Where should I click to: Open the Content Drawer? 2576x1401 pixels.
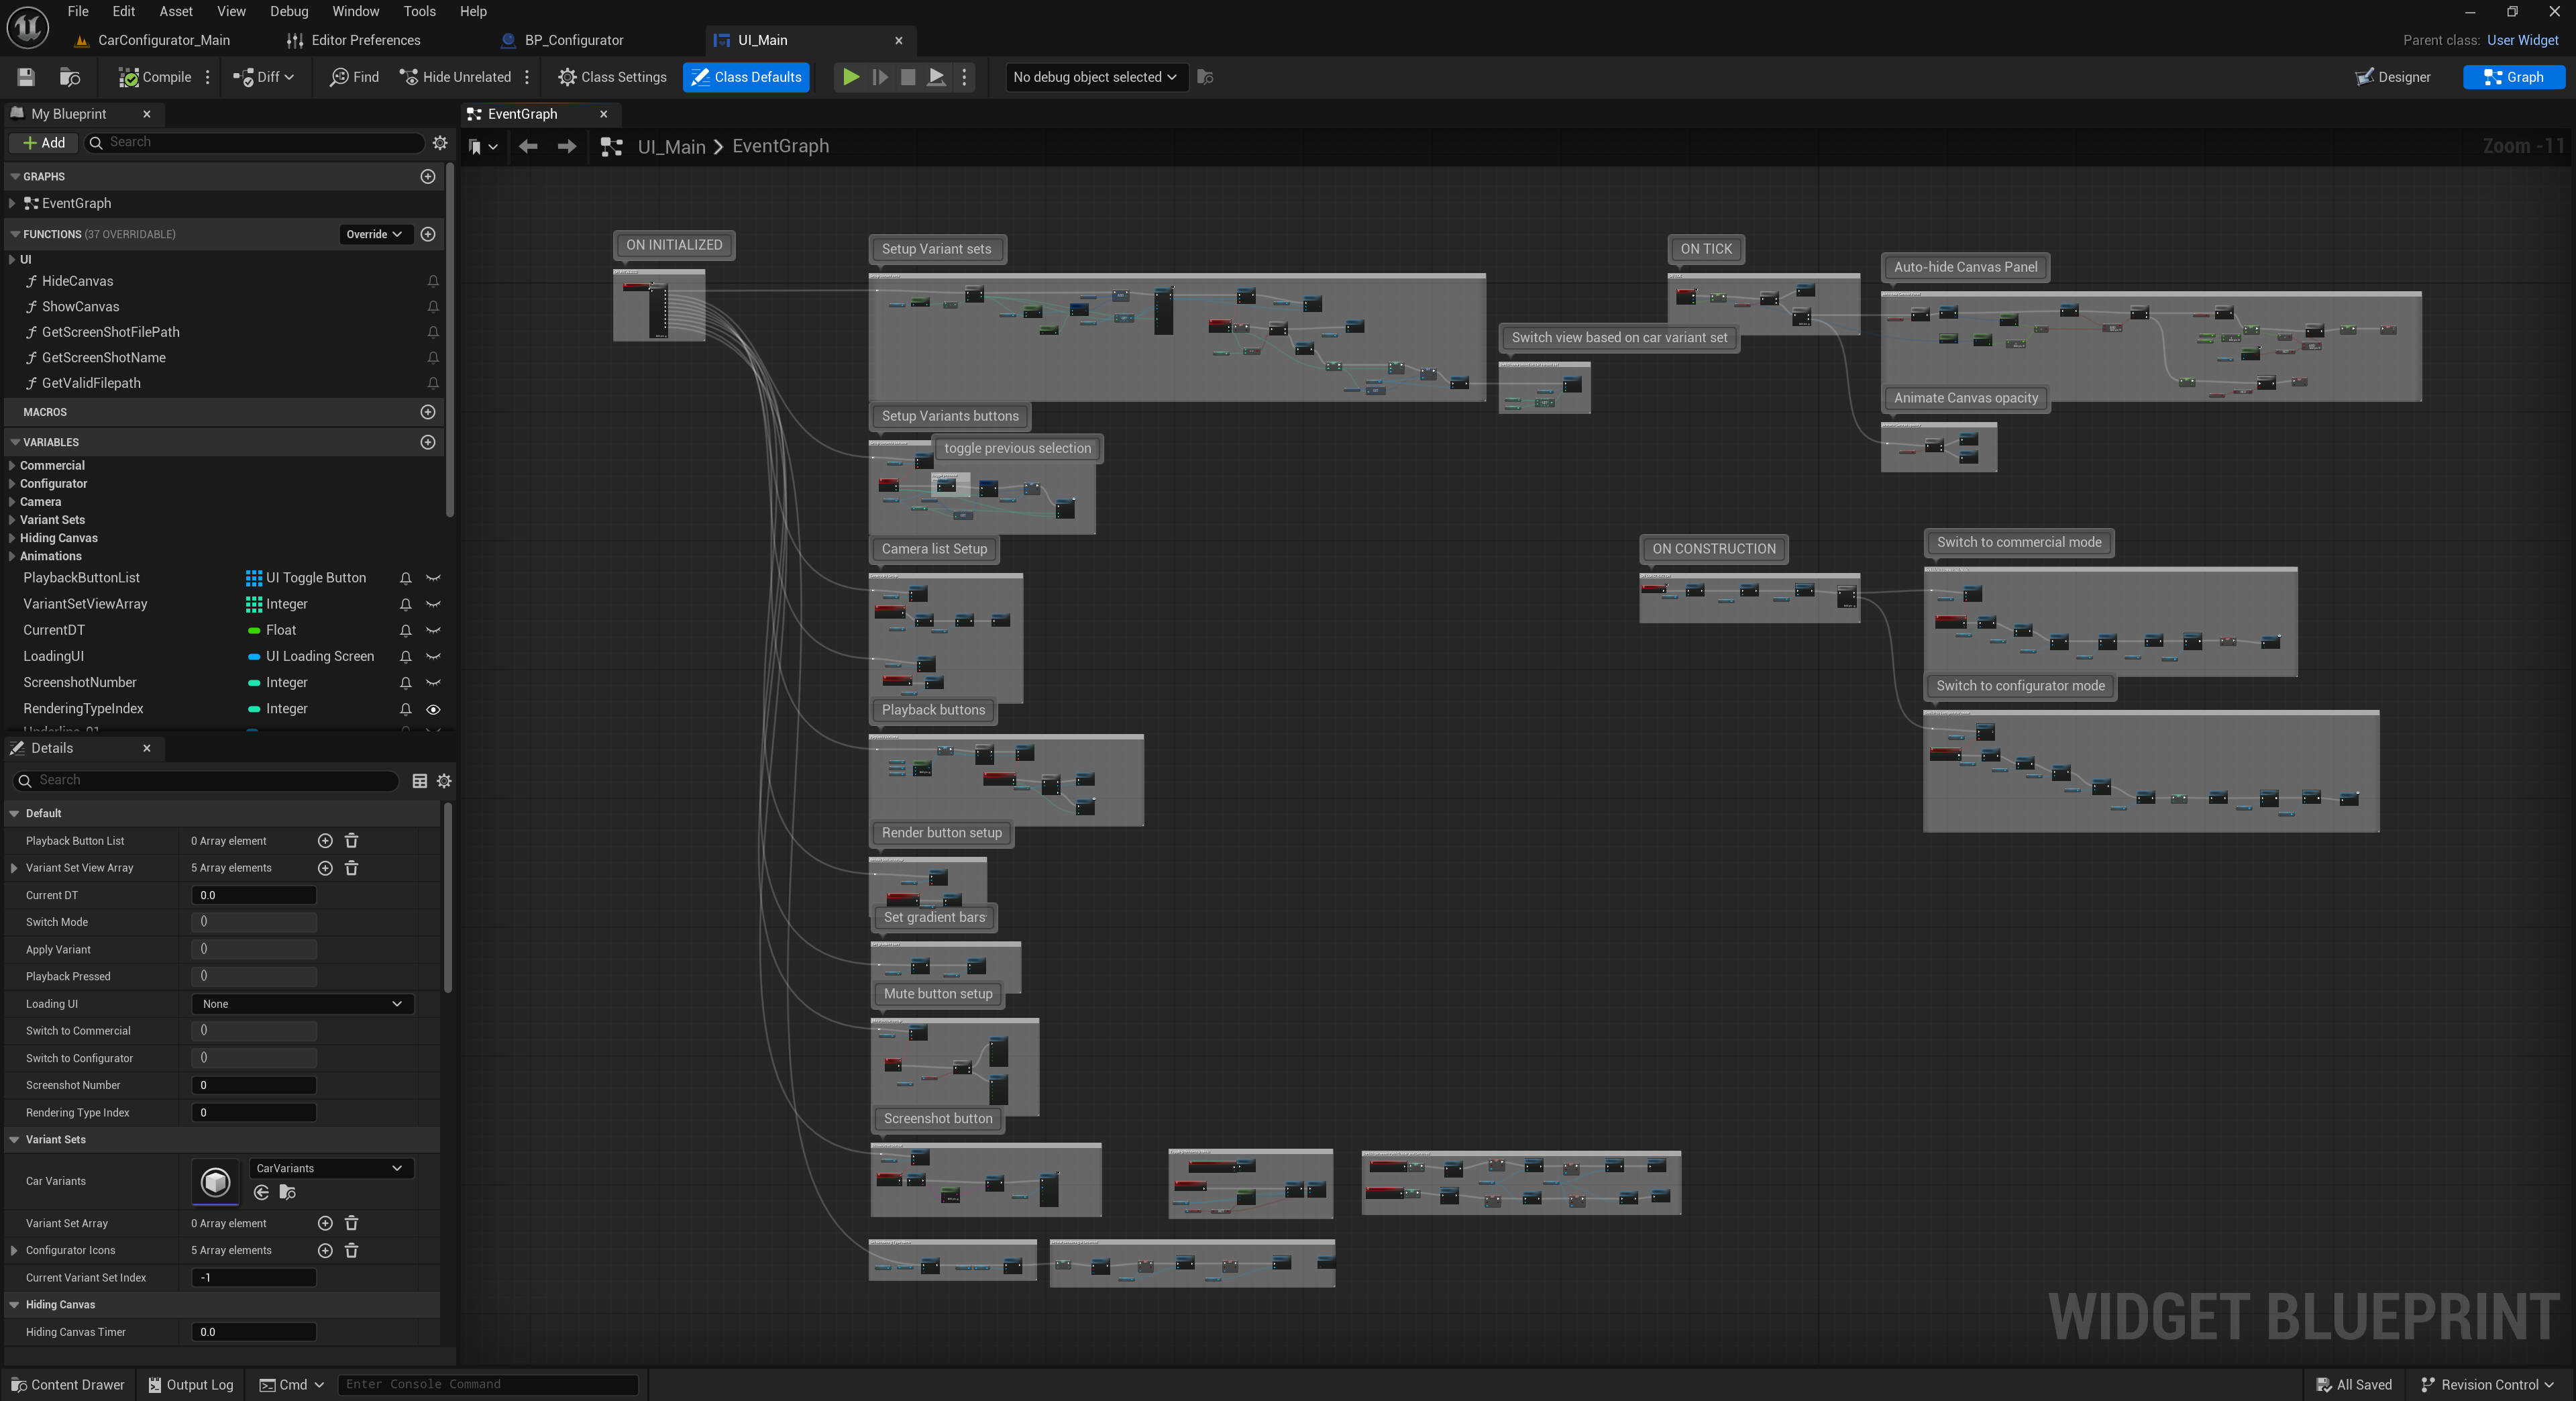(68, 1385)
